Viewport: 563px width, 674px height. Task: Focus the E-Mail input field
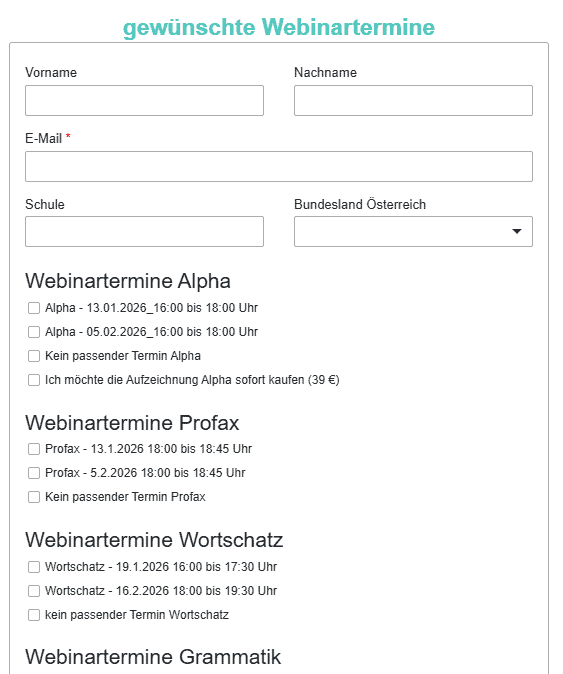click(x=279, y=166)
